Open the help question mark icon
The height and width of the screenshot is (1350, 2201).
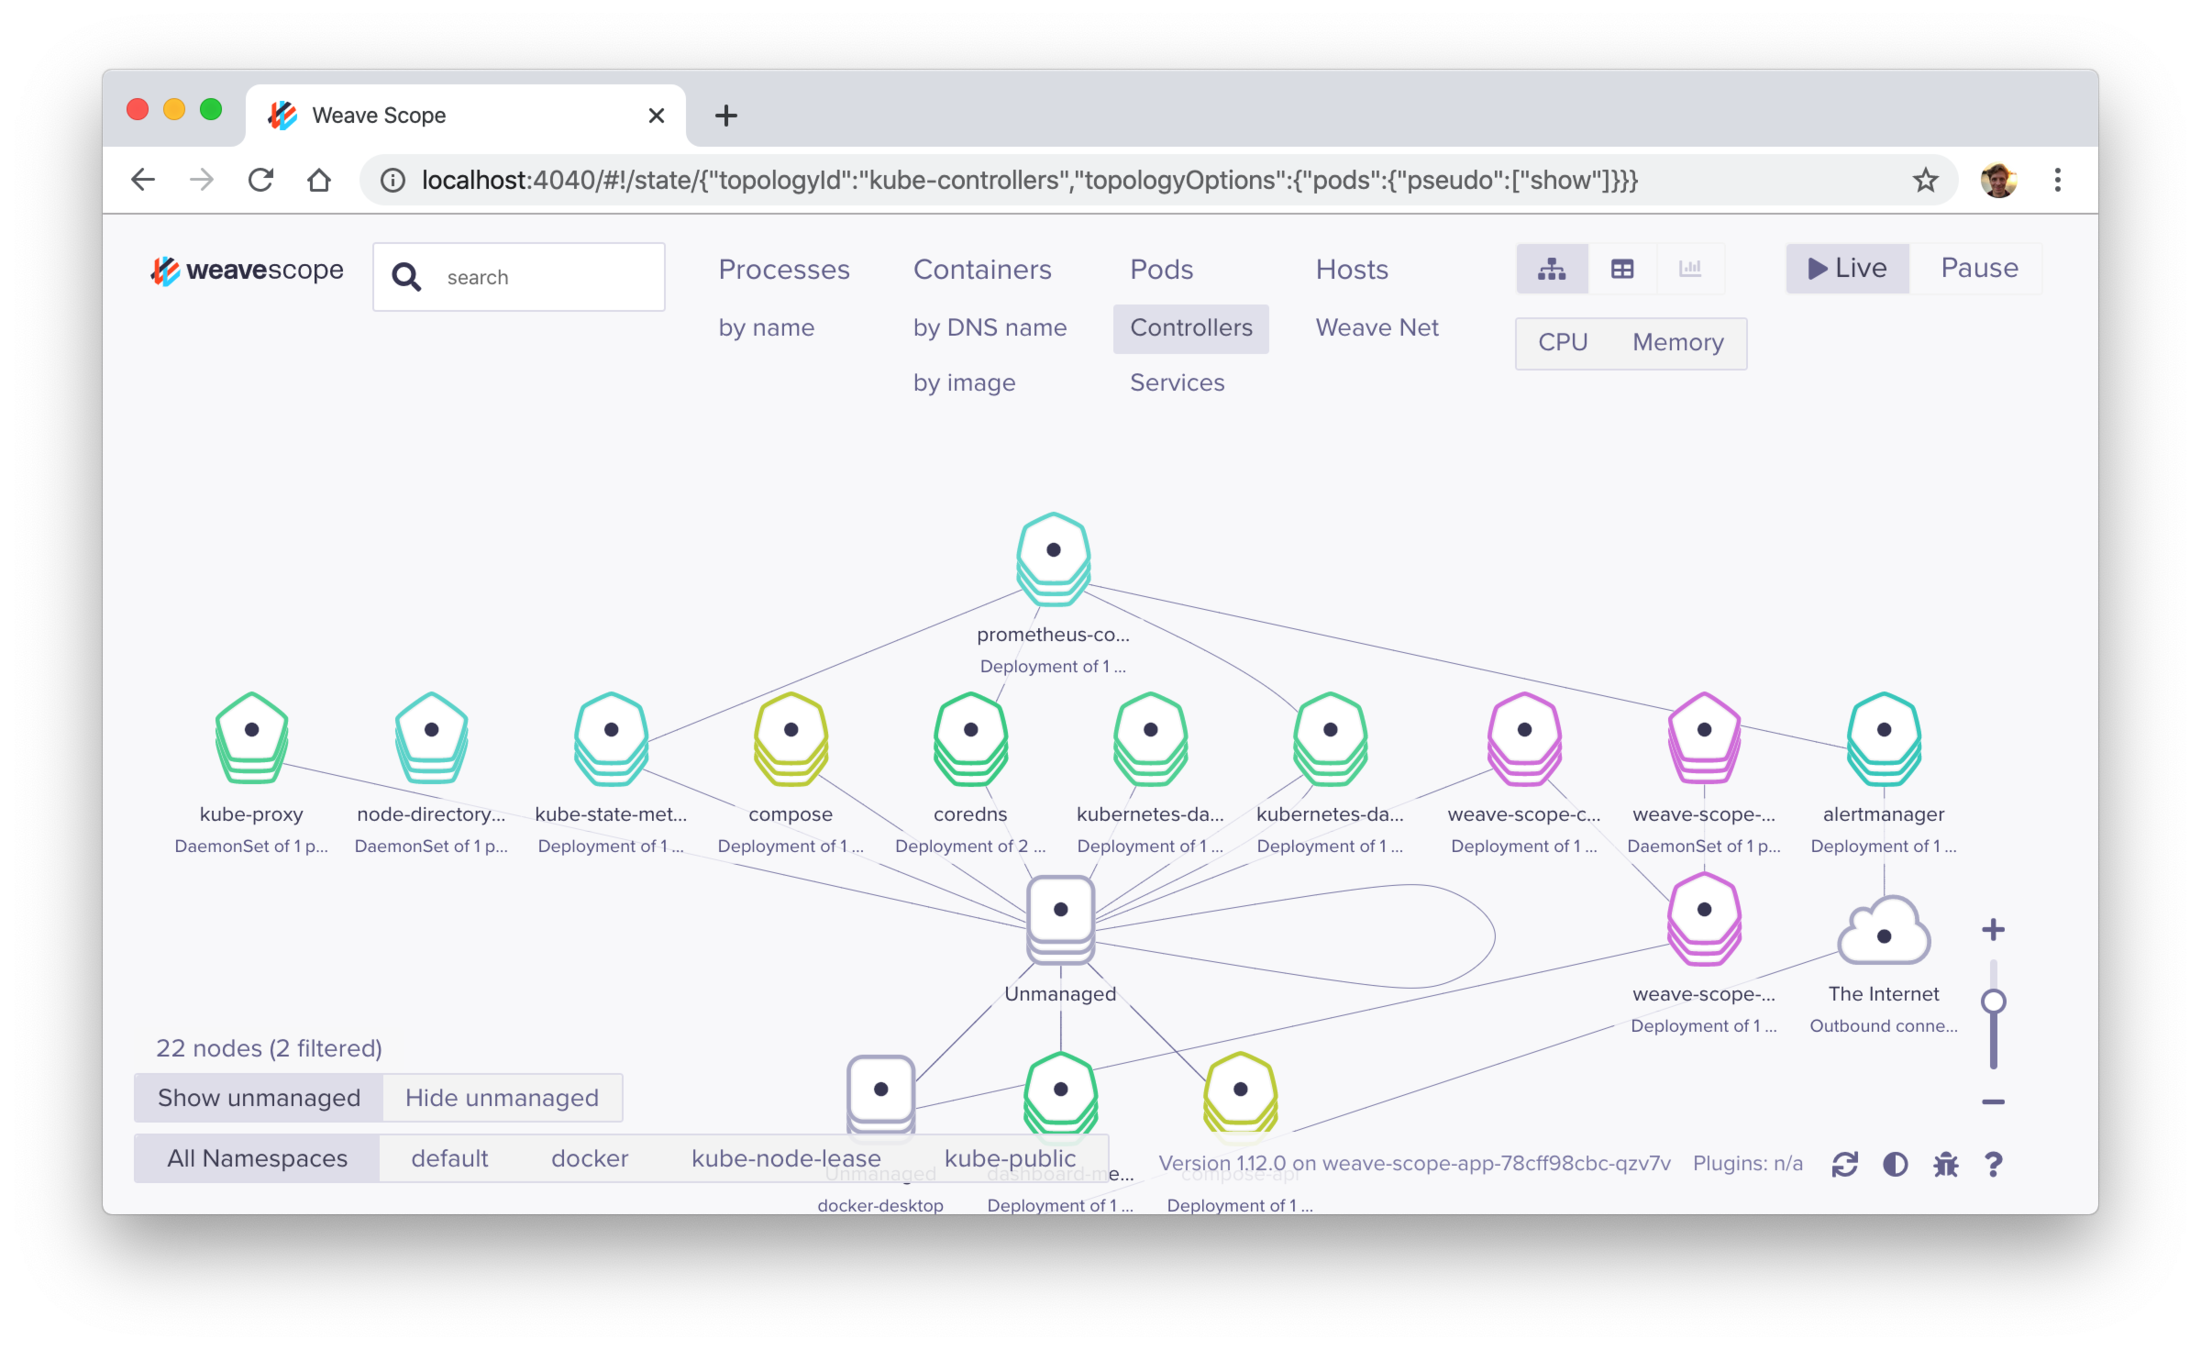(x=1993, y=1164)
